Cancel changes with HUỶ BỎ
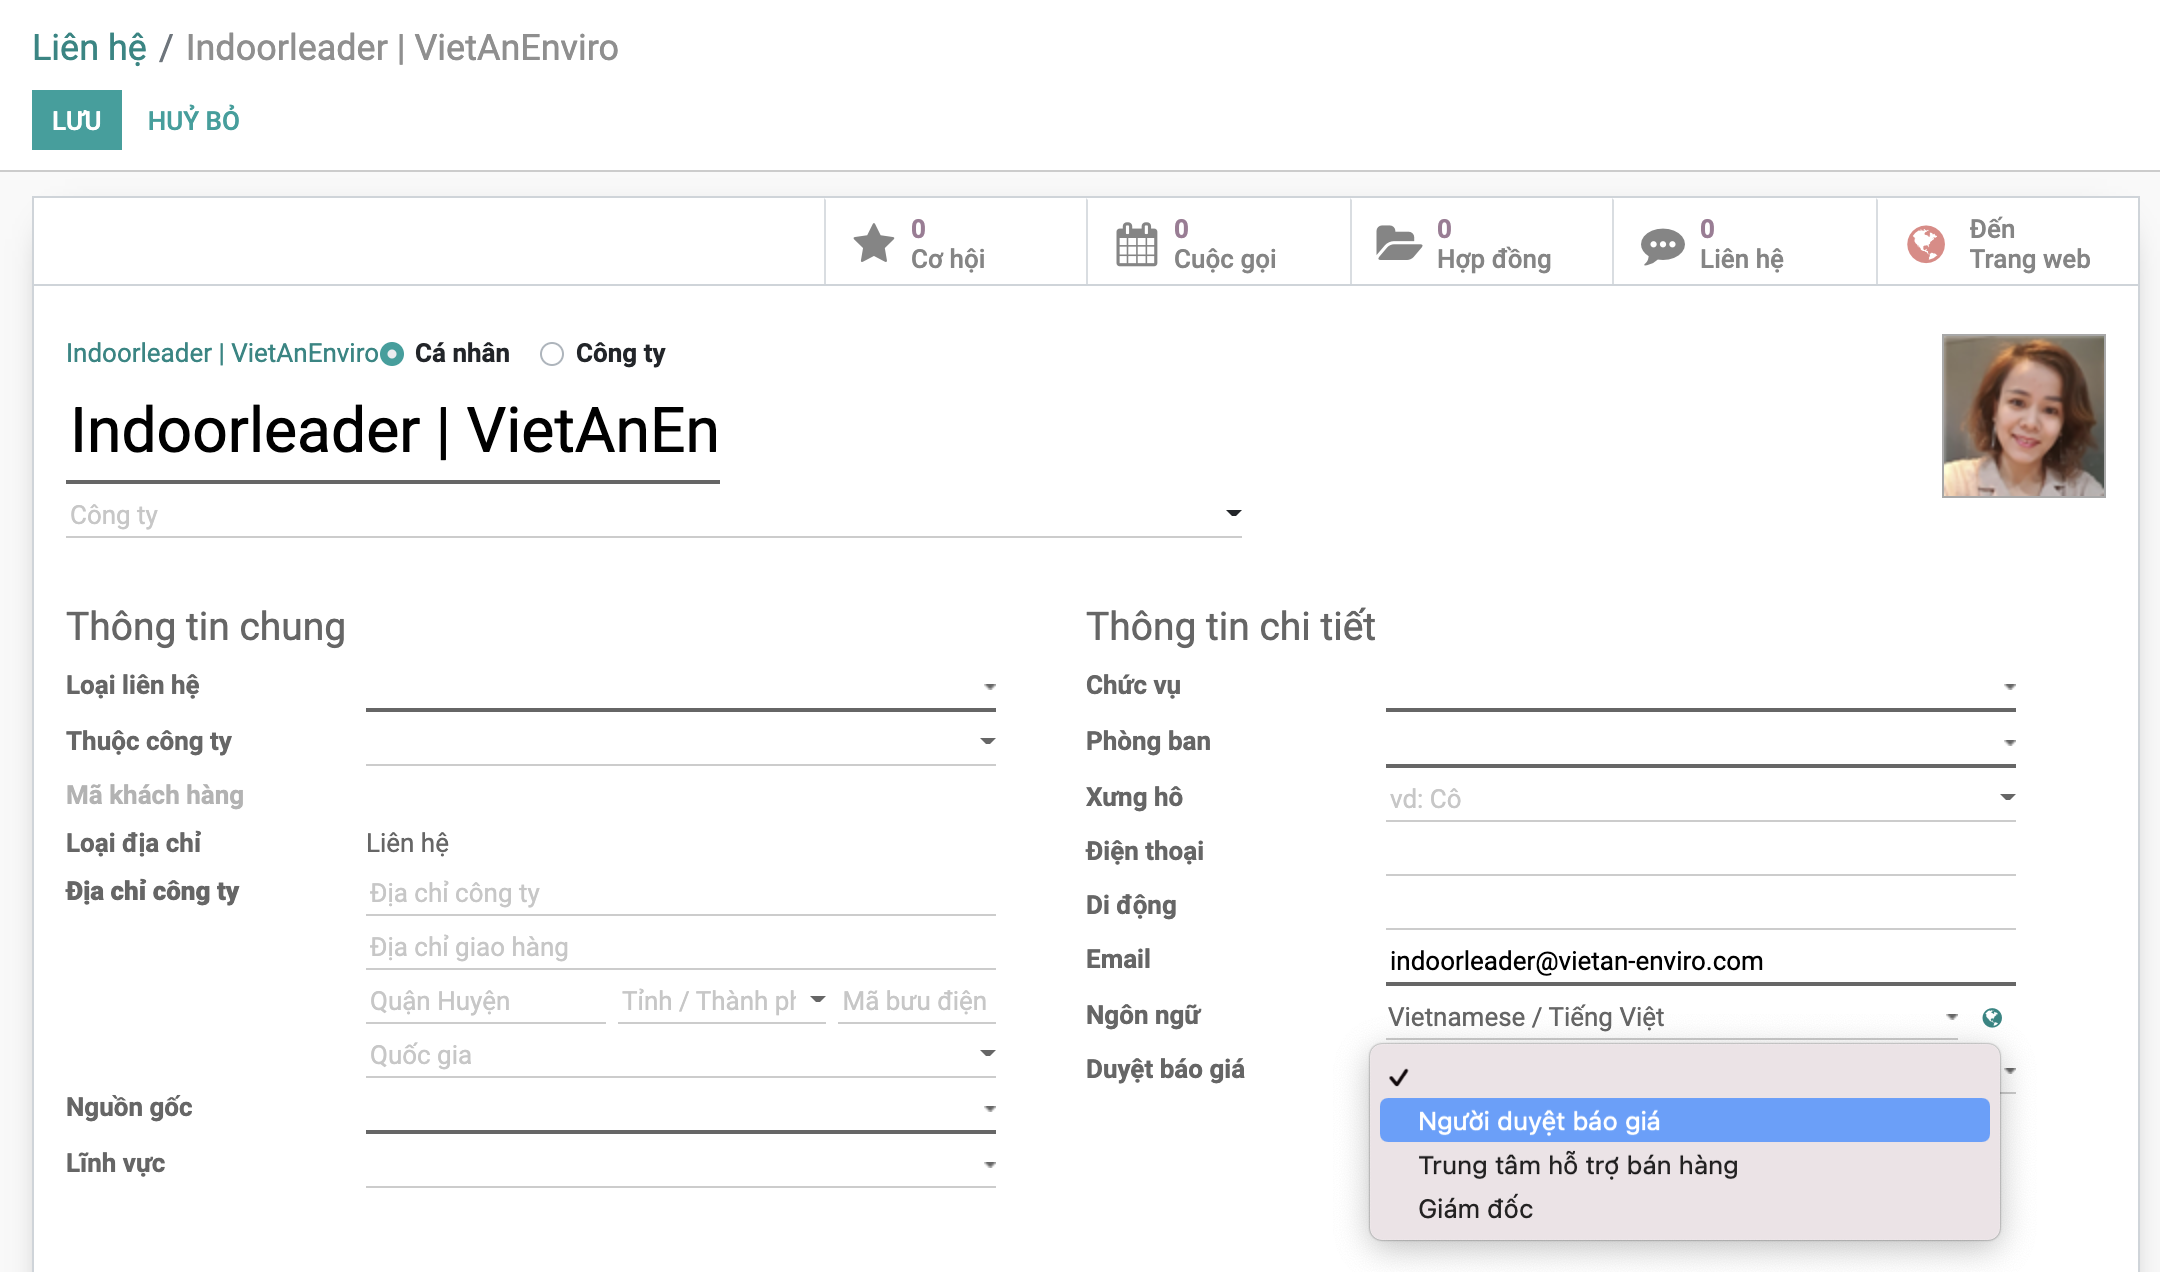 (193, 120)
